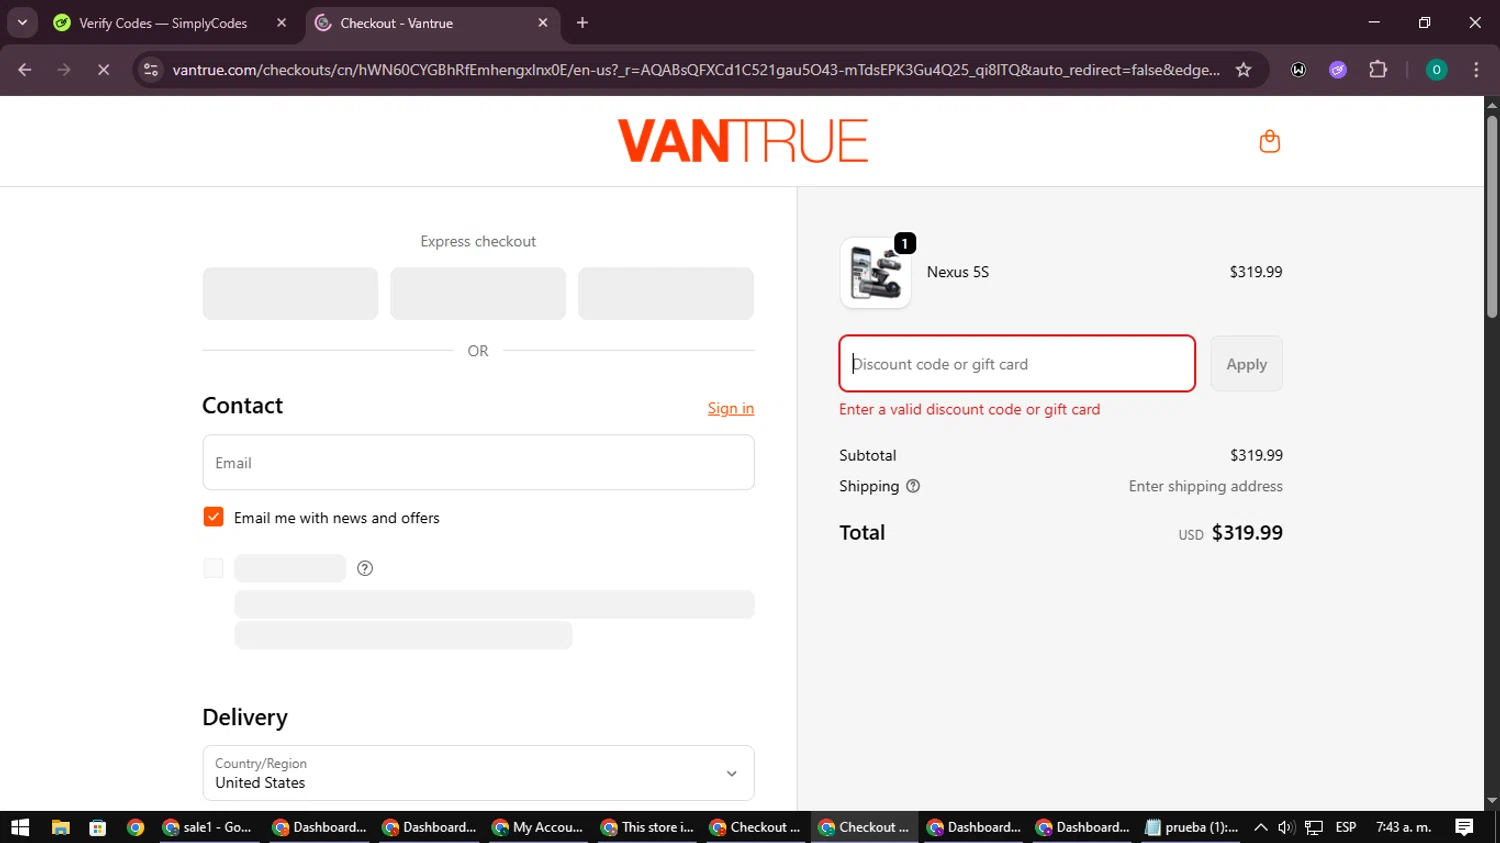Stop loading the page
This screenshot has width=1500, height=843.
103,70
